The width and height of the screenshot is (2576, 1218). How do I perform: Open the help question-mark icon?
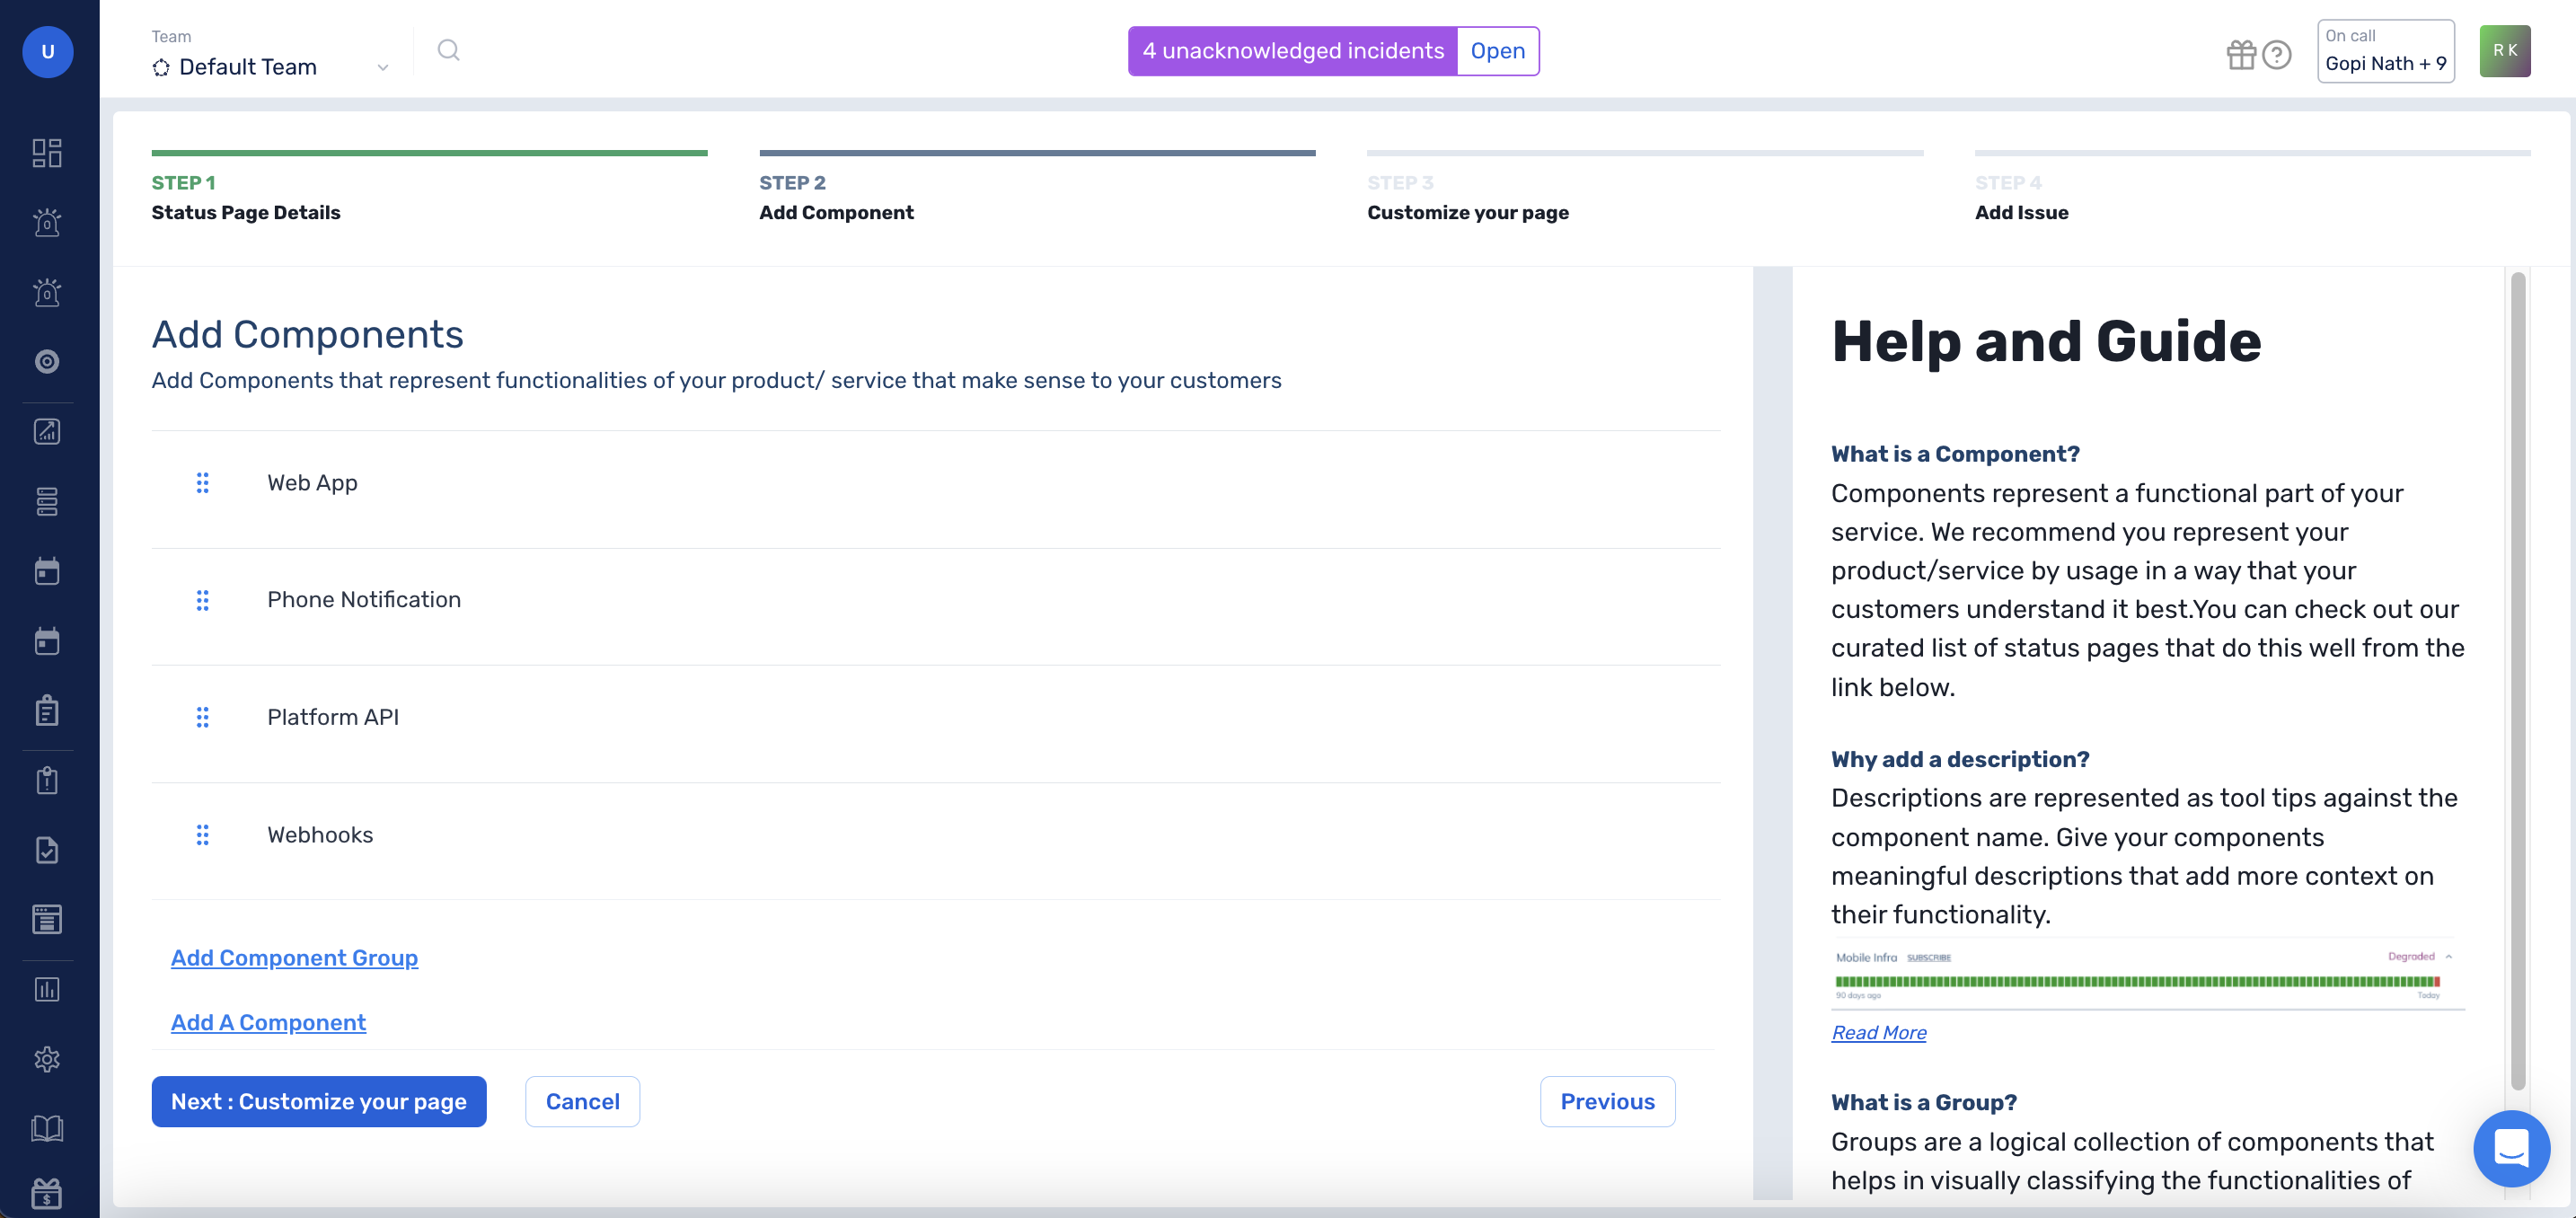pos(2277,55)
